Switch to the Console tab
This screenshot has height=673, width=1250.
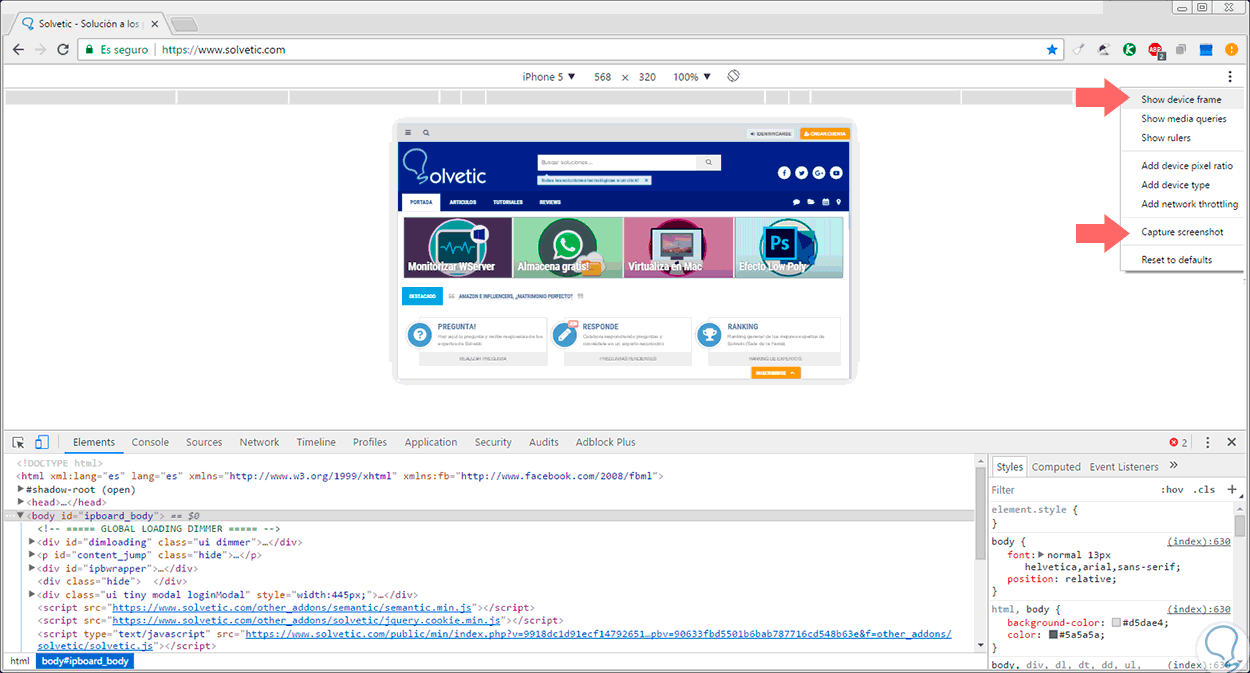pos(150,442)
